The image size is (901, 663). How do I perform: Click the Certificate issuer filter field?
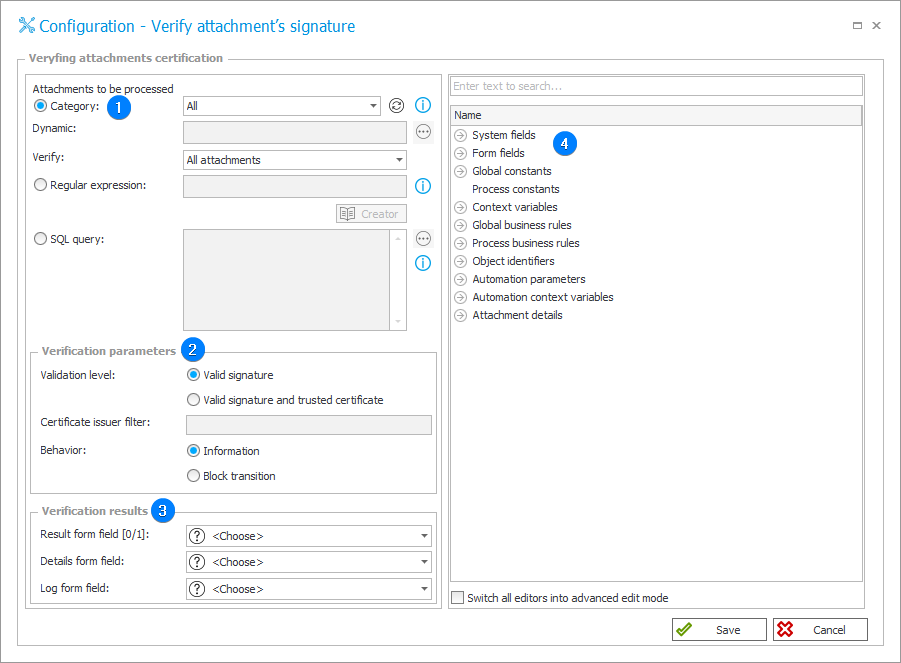coord(309,425)
